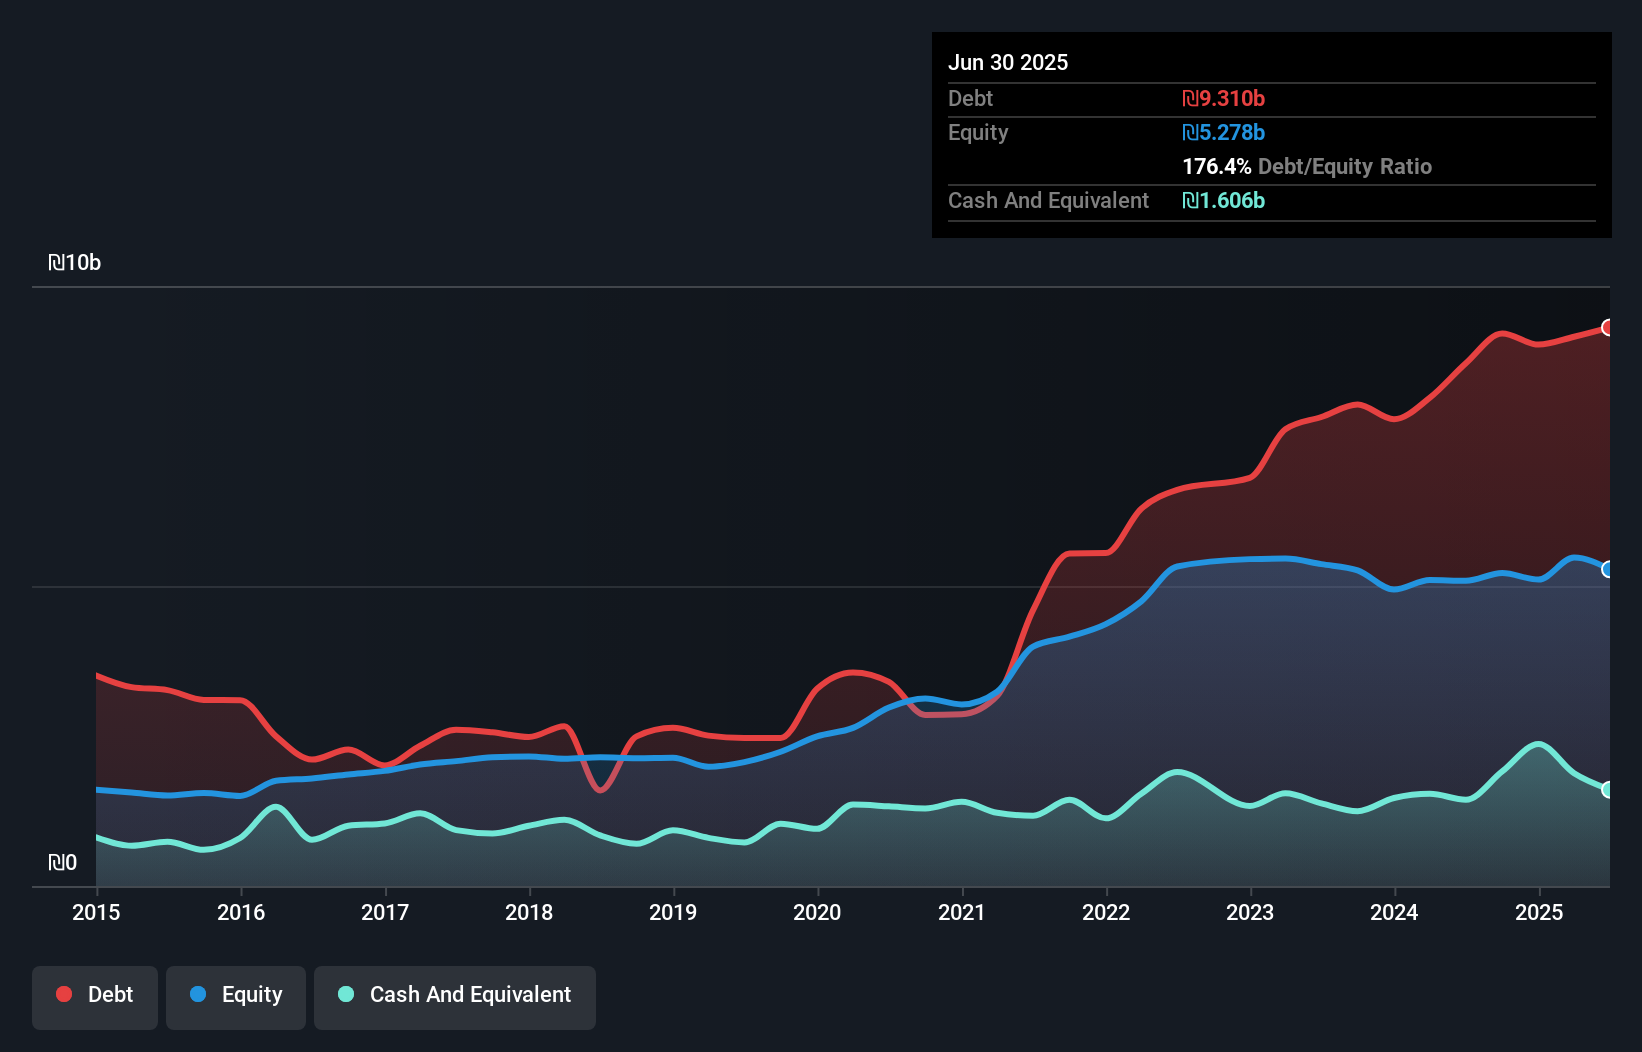
Task: Select the 2020 year label
Action: 817,912
